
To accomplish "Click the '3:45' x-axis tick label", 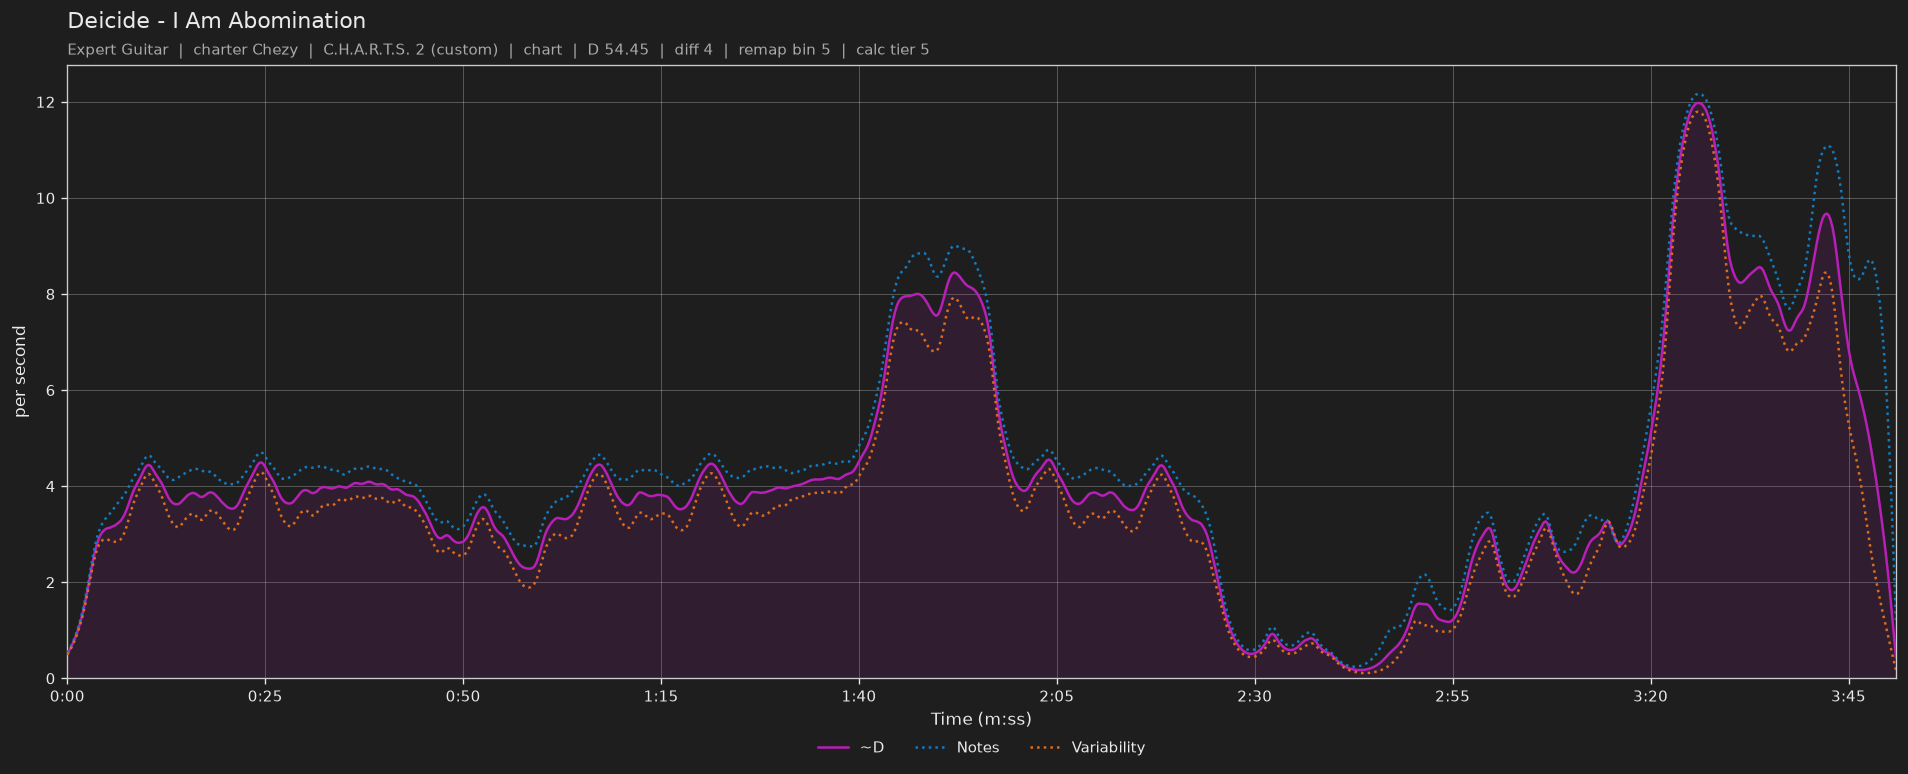I will [x=1848, y=697].
